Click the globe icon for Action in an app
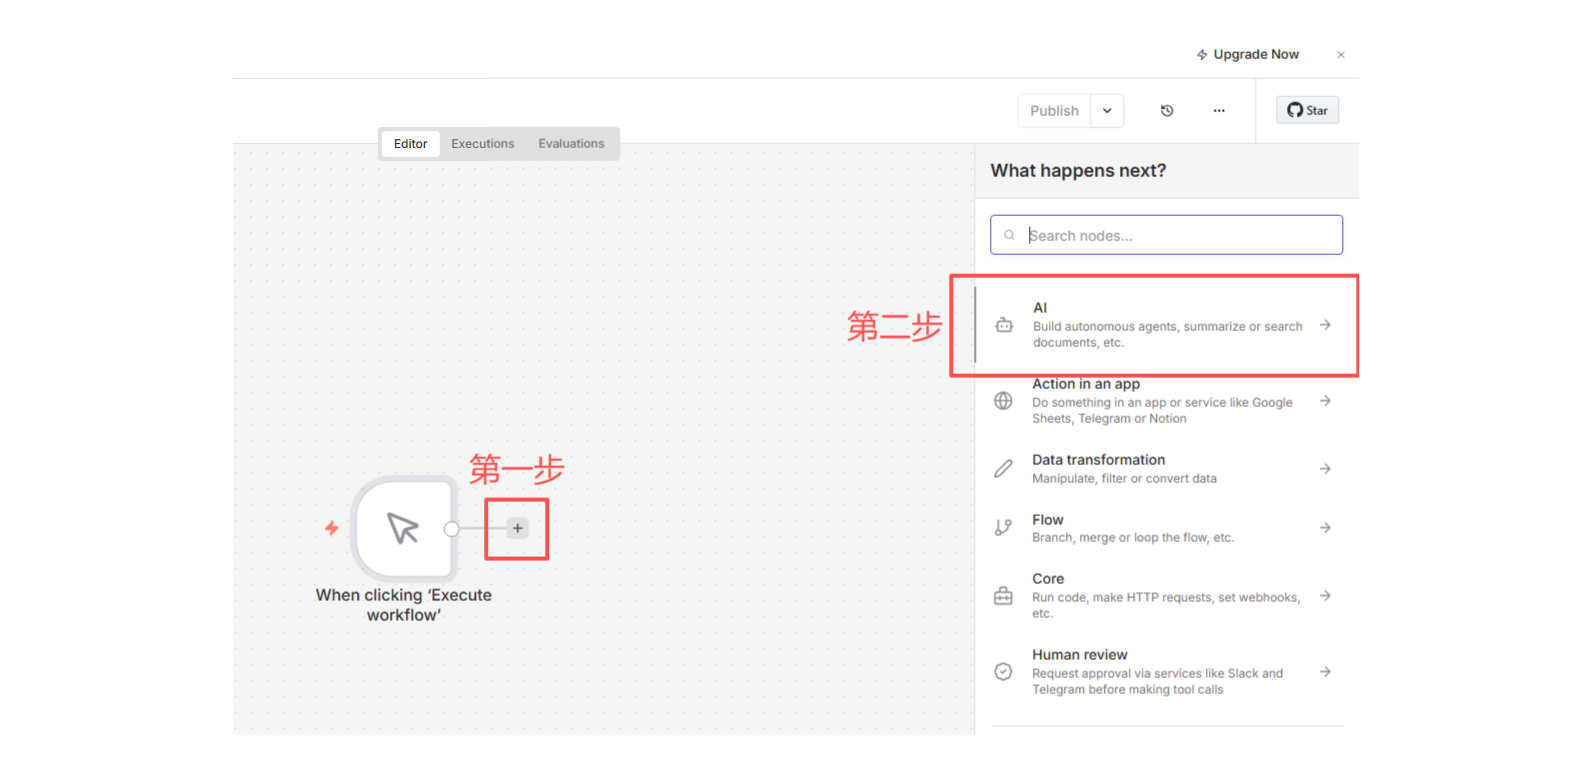 point(1003,401)
